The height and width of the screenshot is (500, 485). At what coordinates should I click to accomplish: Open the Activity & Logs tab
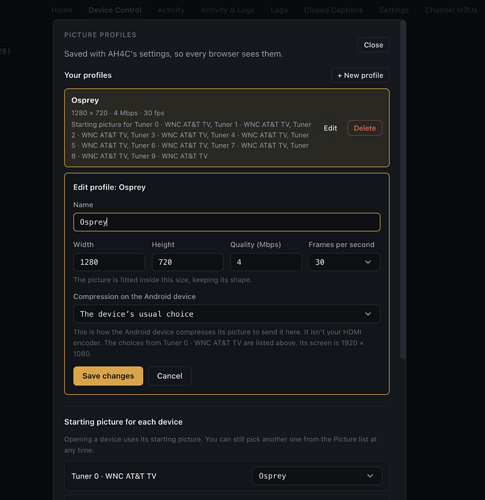pos(227,10)
